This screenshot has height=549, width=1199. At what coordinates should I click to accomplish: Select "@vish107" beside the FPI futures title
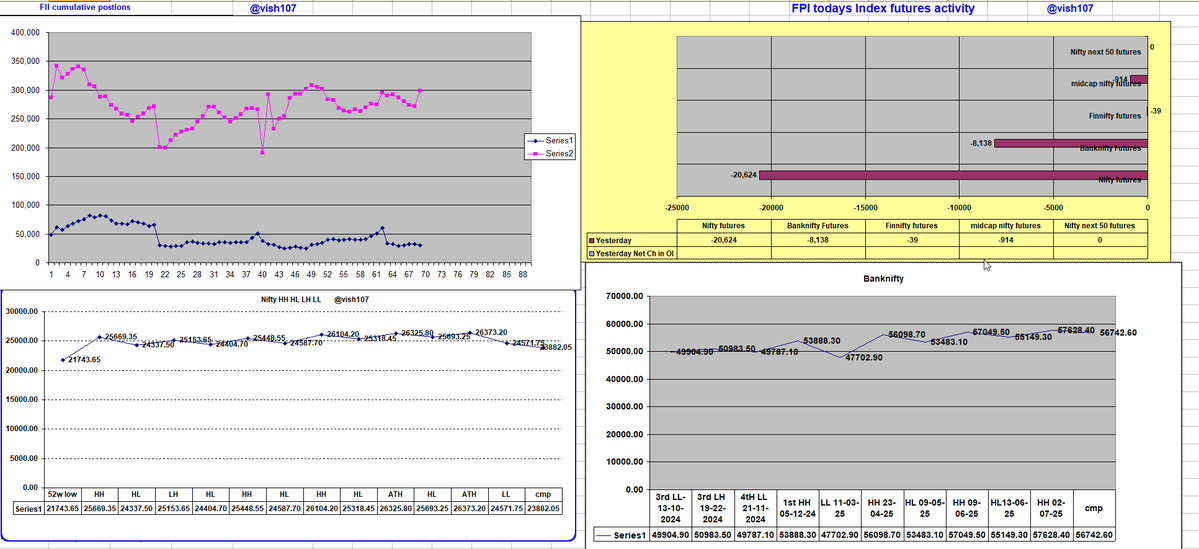(x=1070, y=8)
